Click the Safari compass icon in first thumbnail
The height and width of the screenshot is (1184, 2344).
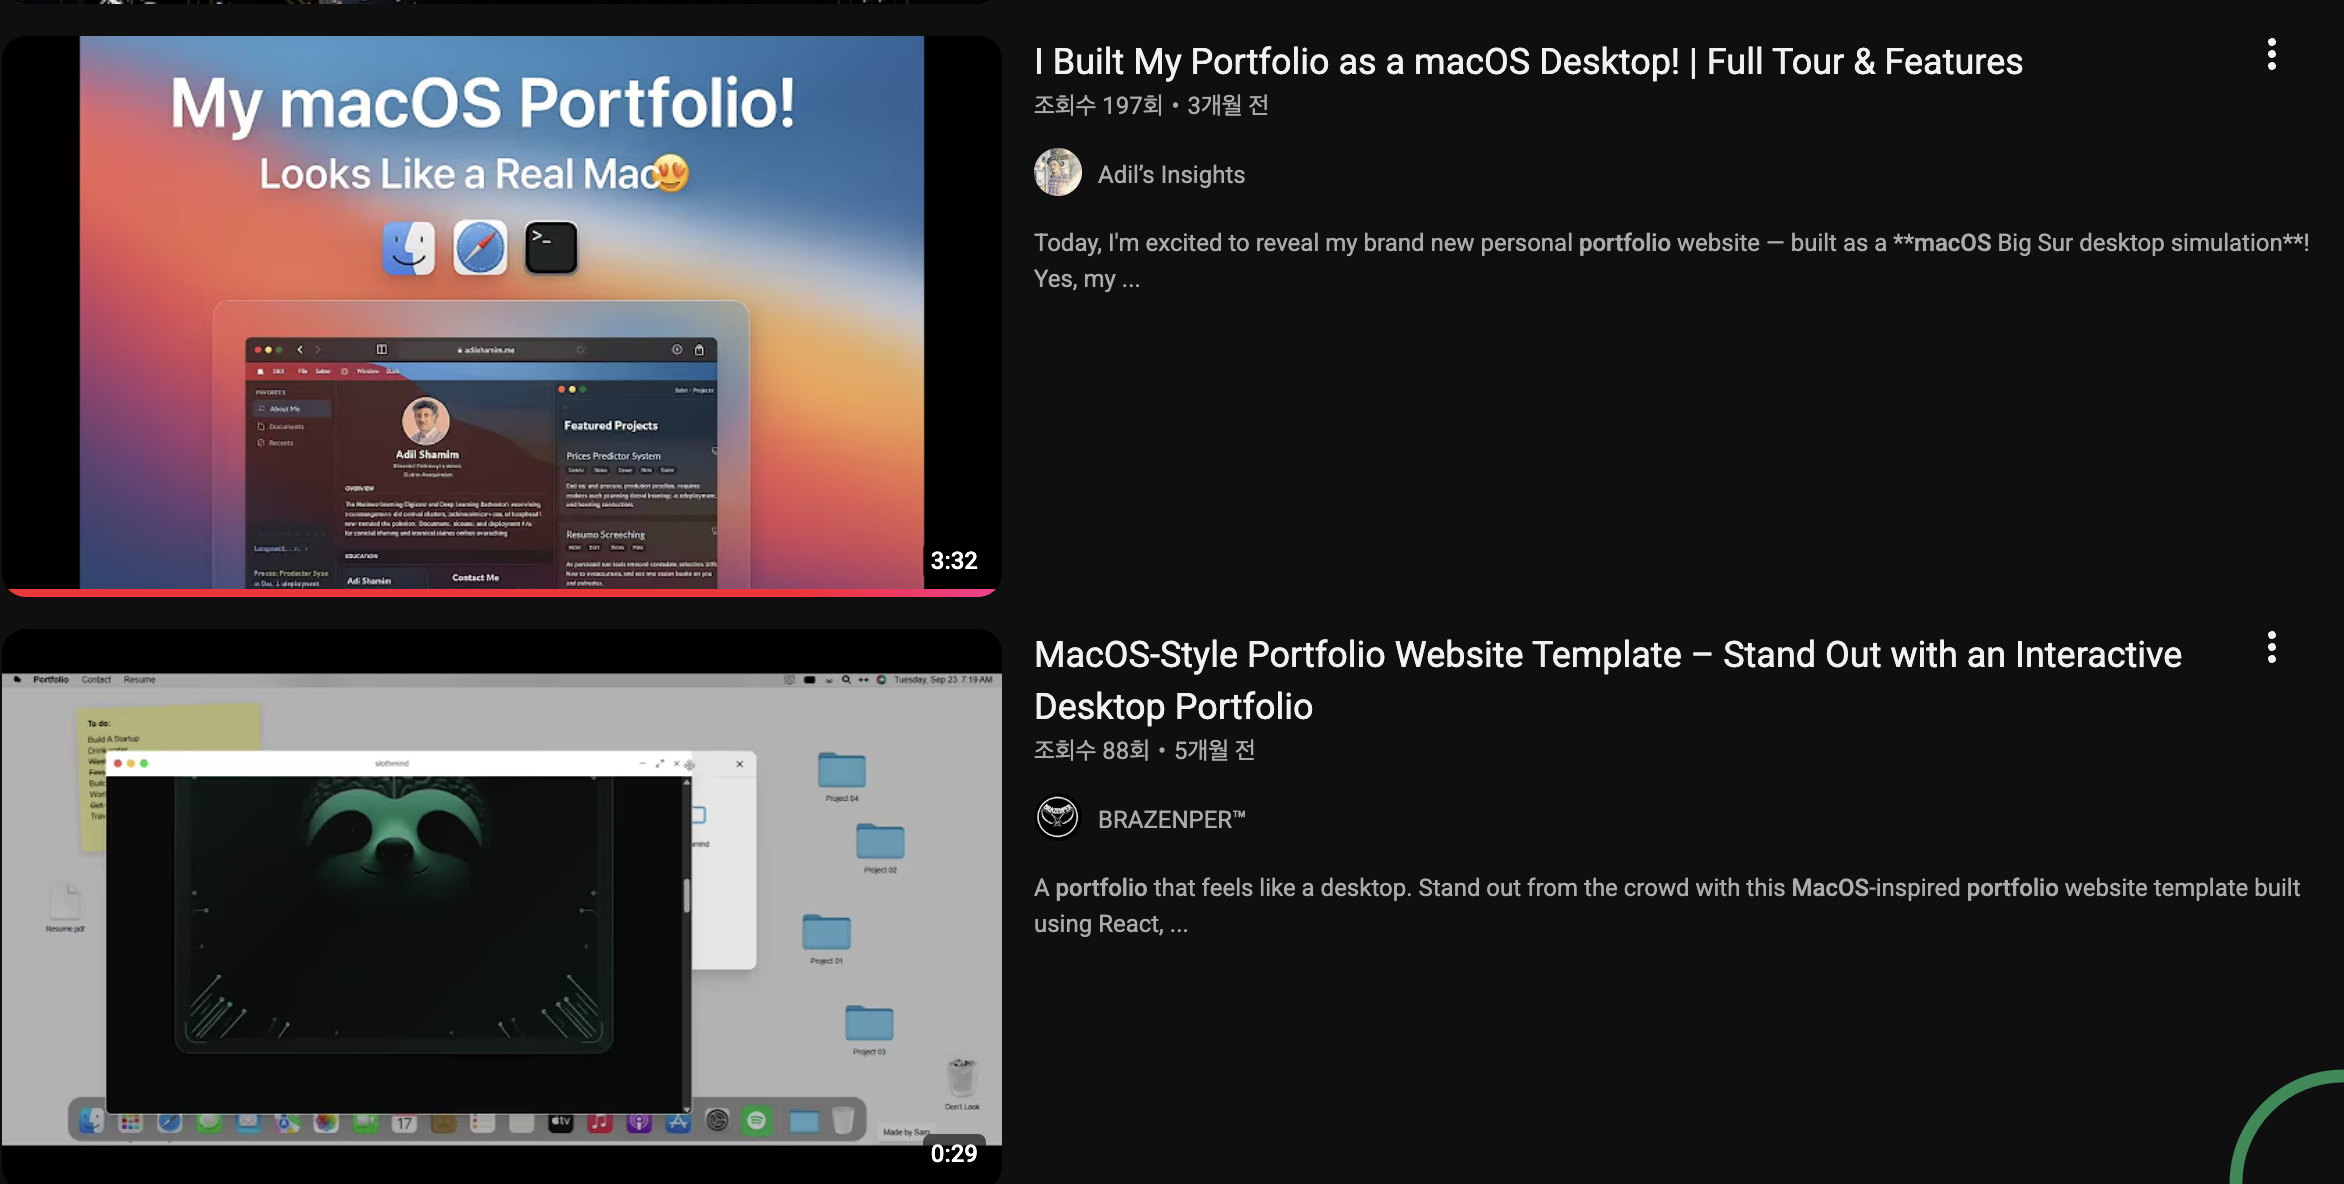(480, 248)
